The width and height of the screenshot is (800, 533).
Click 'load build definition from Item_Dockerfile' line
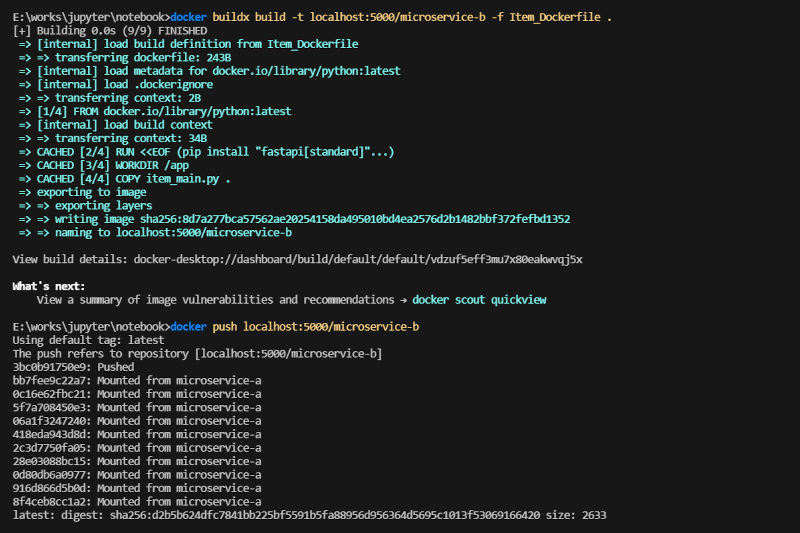[x=188, y=44]
